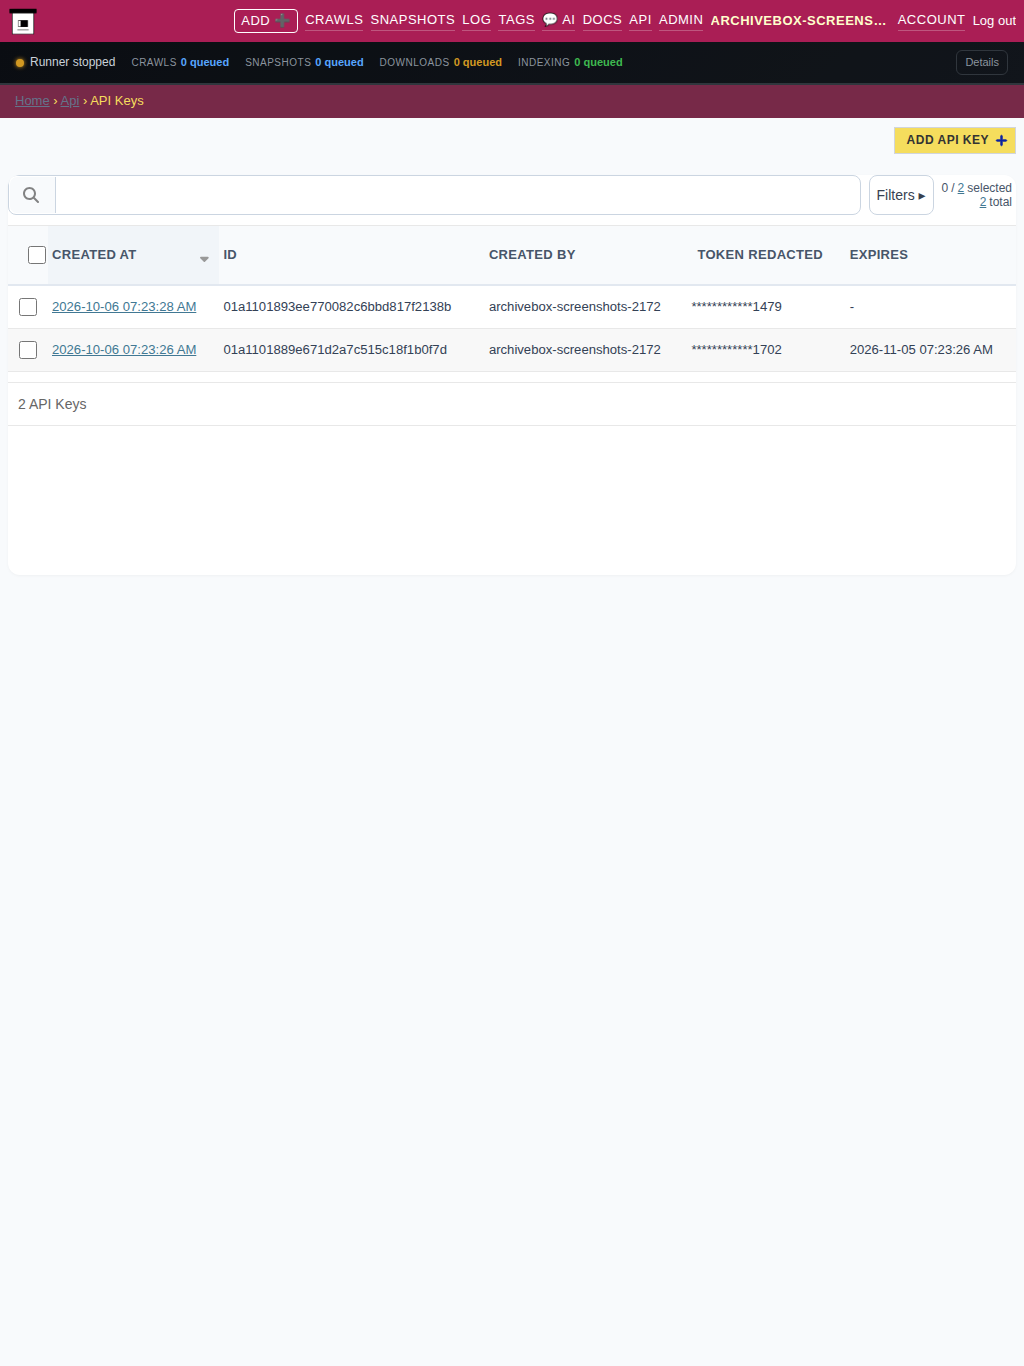This screenshot has width=1024, height=1366.
Task: Check the row ending in token 1479
Action: (28, 307)
